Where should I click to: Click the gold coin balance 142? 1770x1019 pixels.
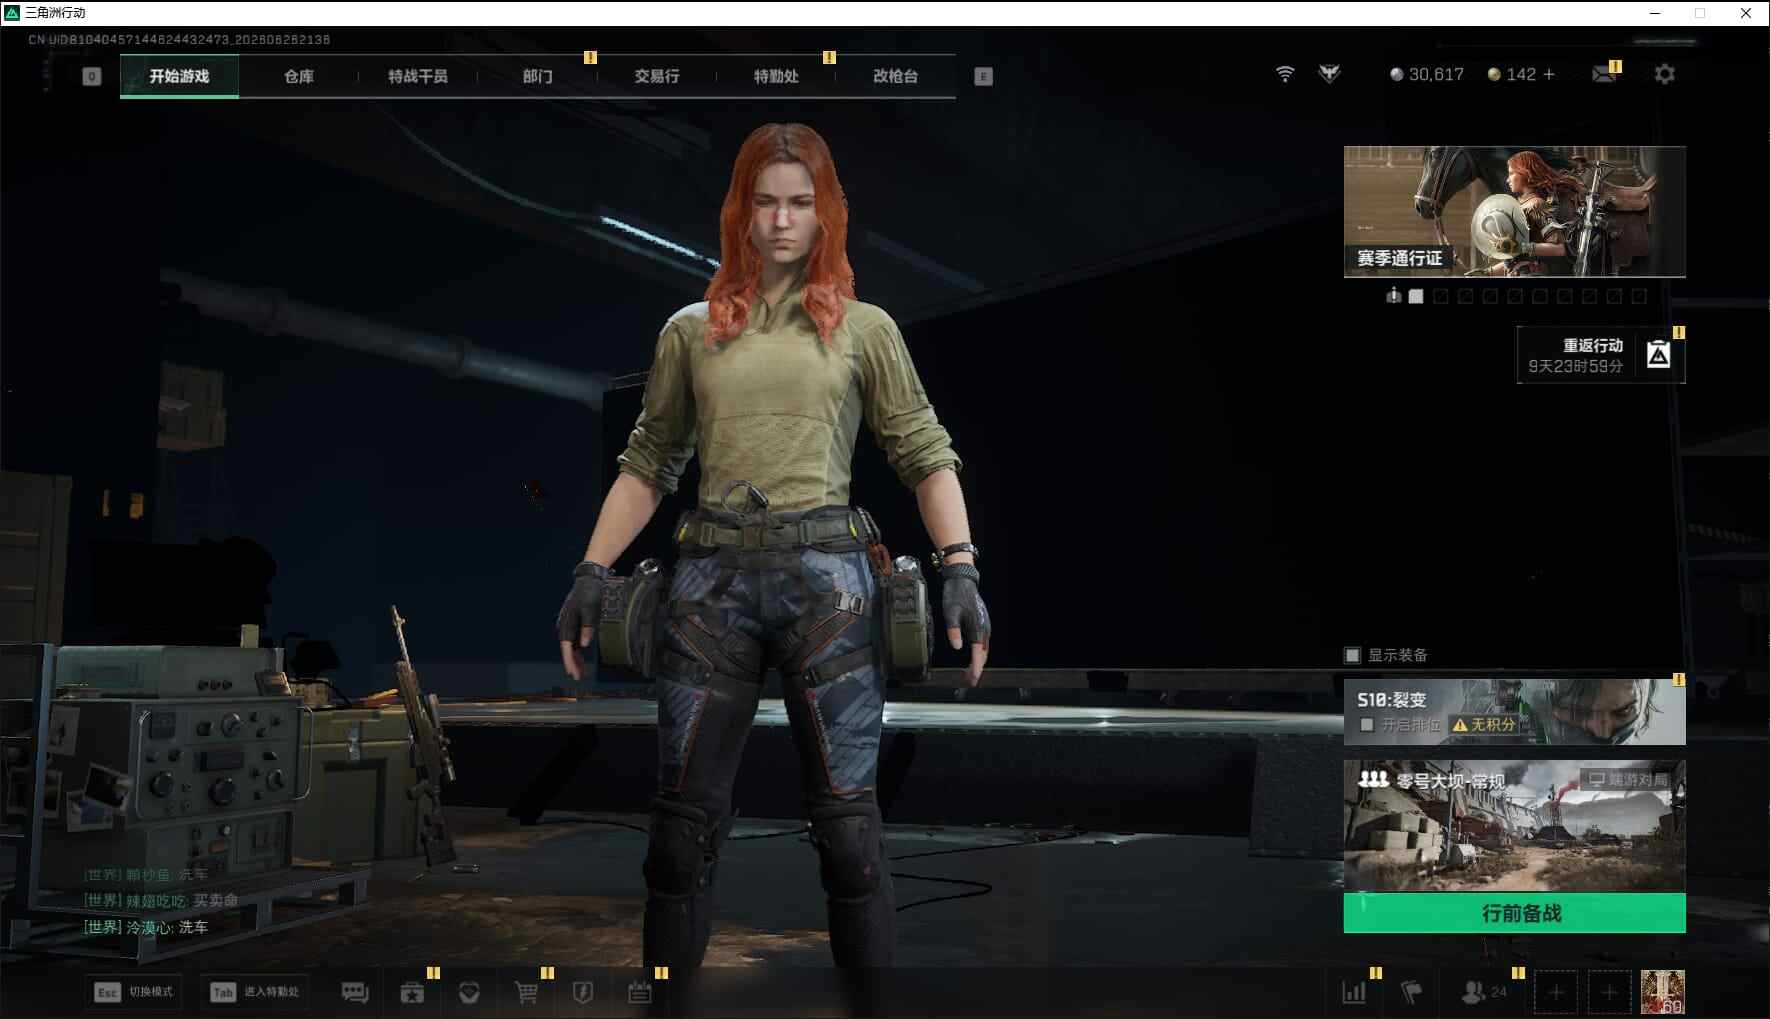(1512, 74)
